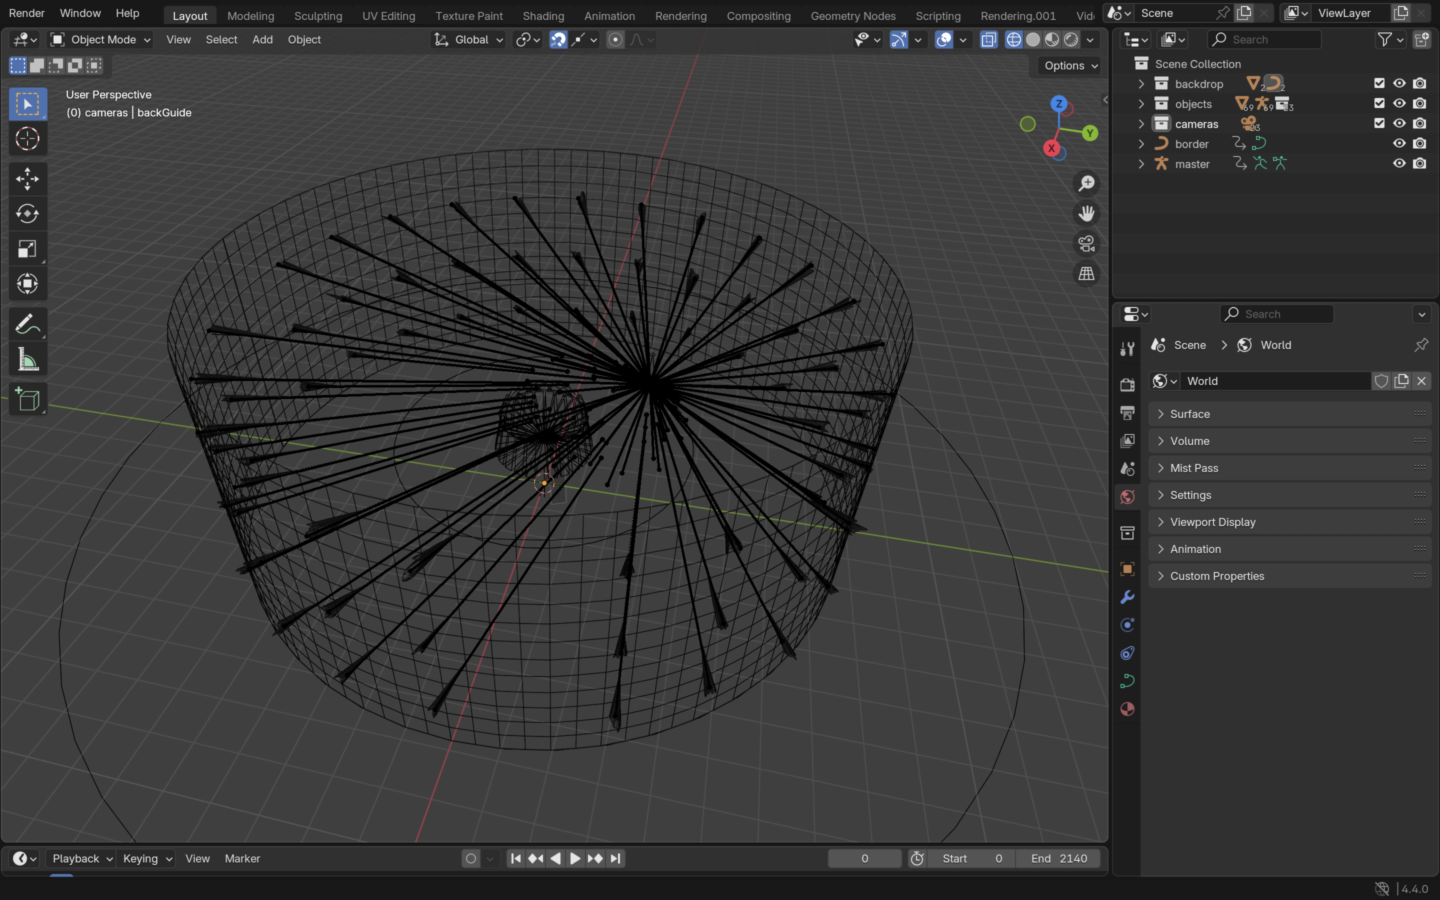Click the new collection icon in outliner
Viewport: 1440px width, 900px height.
[1421, 40]
